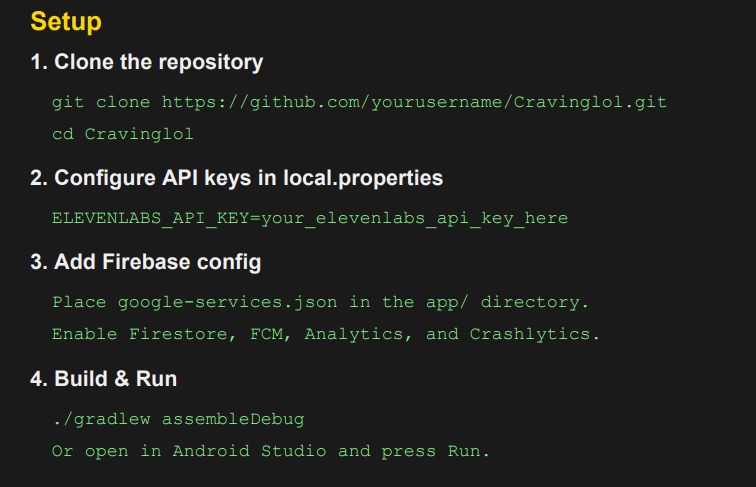Click the 'Or open in Android Studio' line

tap(270, 451)
